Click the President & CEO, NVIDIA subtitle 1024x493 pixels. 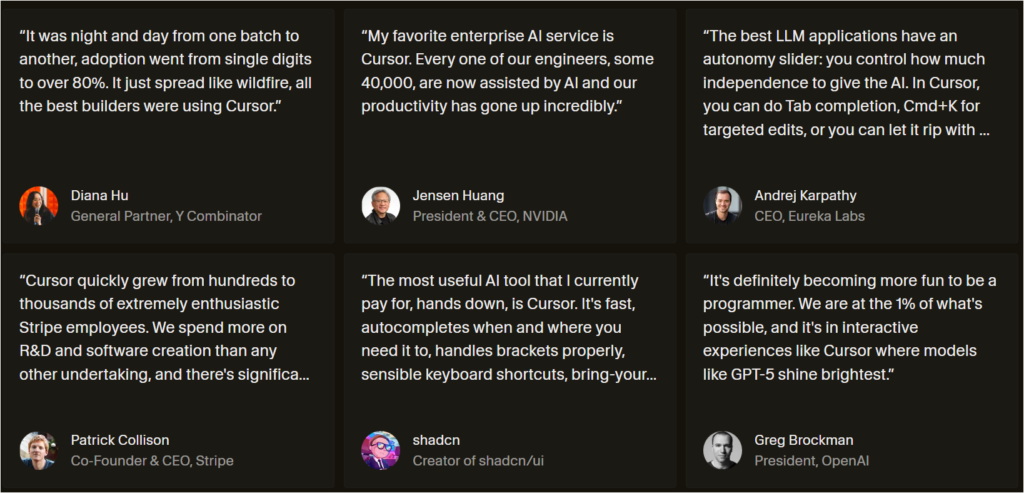point(490,216)
